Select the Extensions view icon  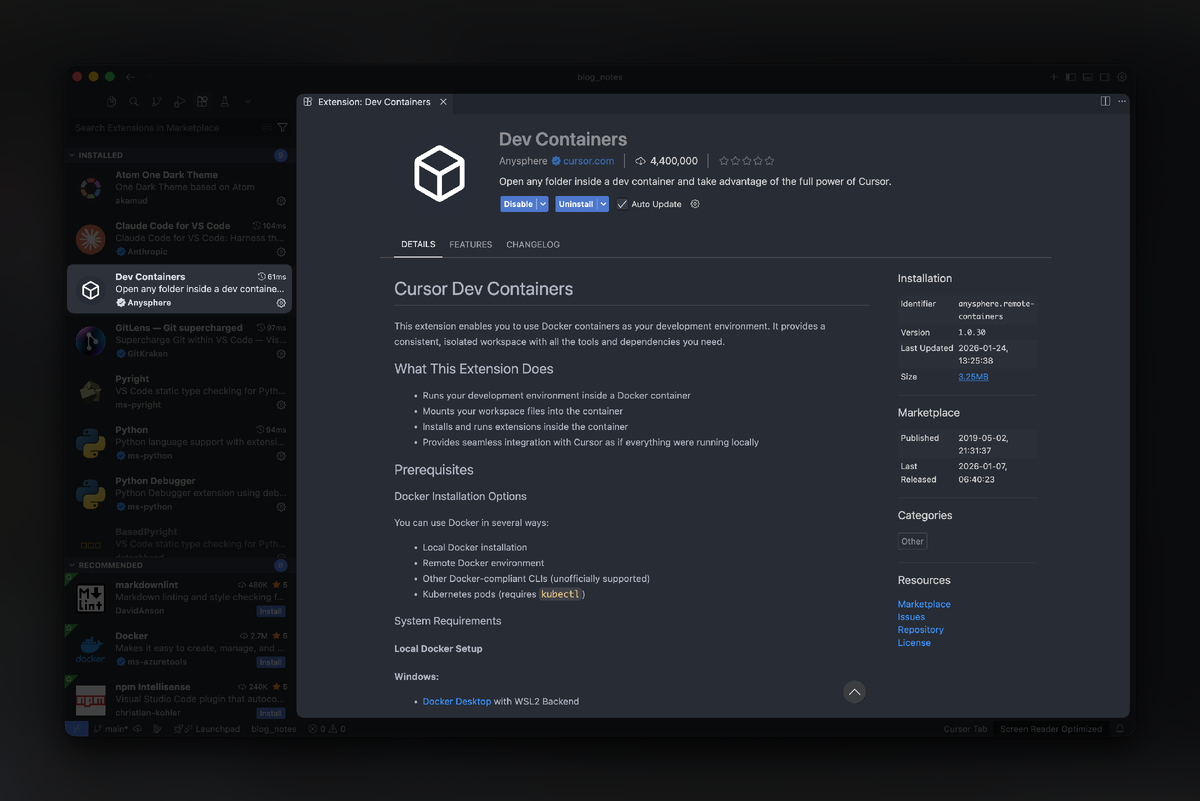click(202, 101)
